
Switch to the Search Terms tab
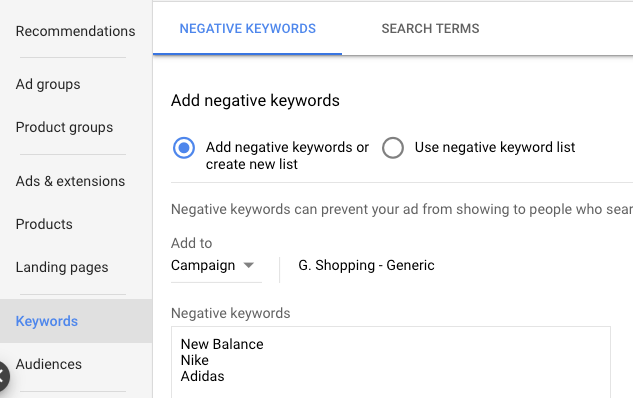pyautogui.click(x=430, y=29)
